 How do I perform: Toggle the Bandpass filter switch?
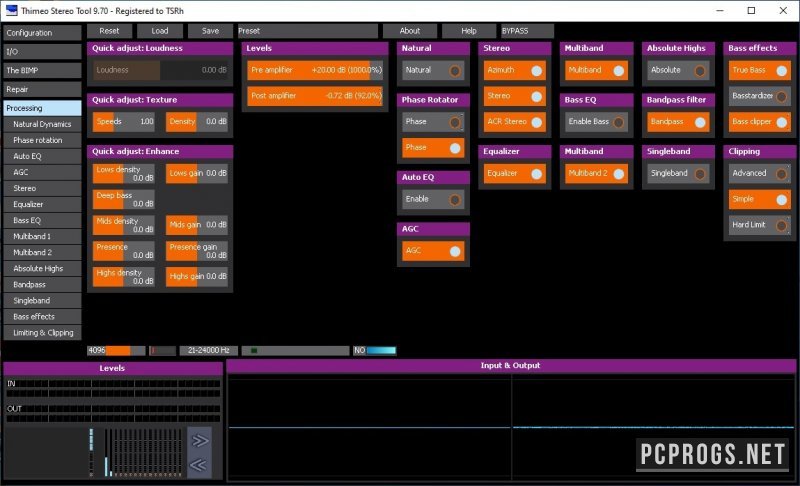[x=678, y=122]
